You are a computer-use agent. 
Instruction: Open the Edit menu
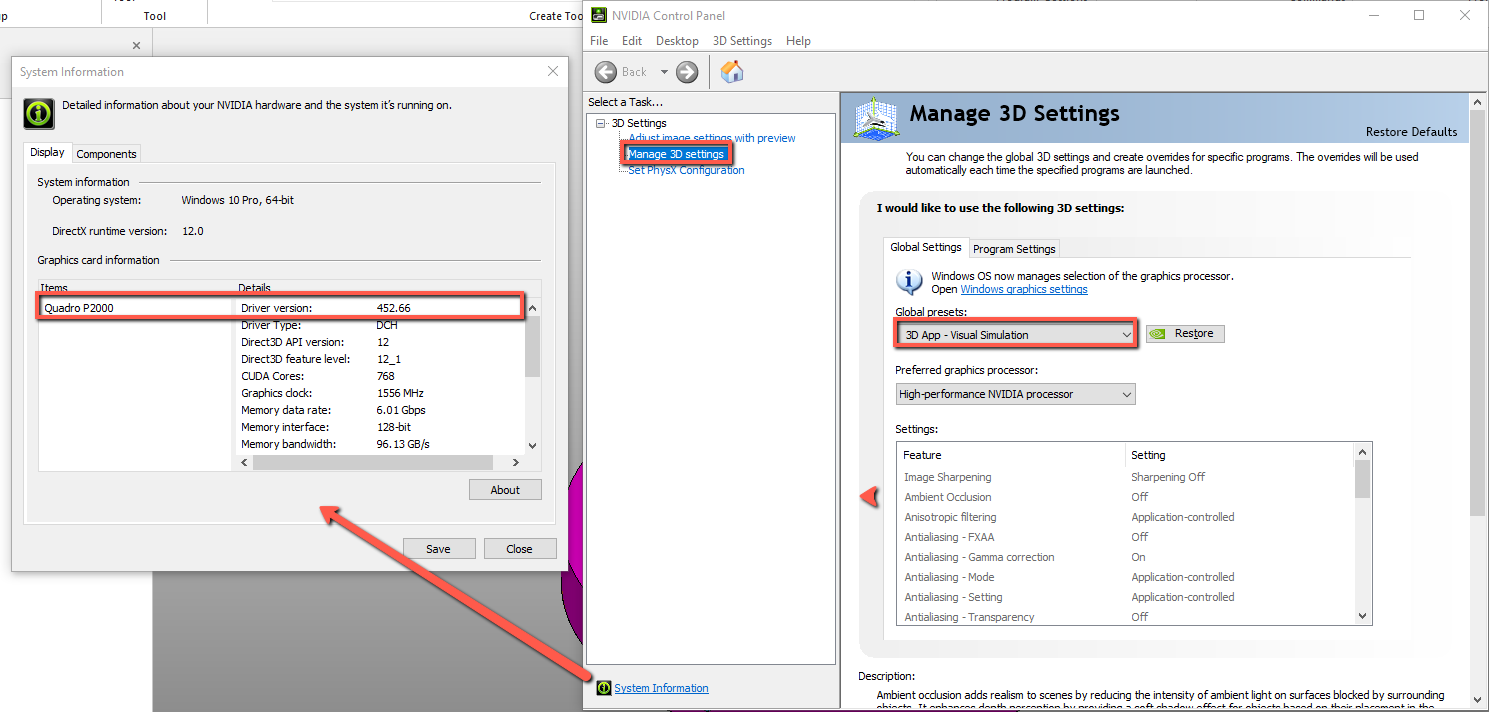pos(632,41)
